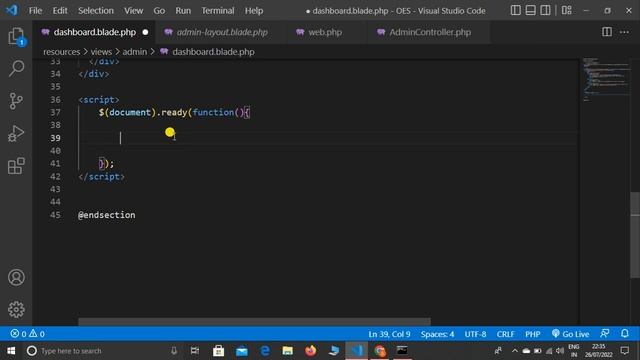Click the feedback icon in status bar
The width and height of the screenshot is (640, 360).
coord(605,334)
